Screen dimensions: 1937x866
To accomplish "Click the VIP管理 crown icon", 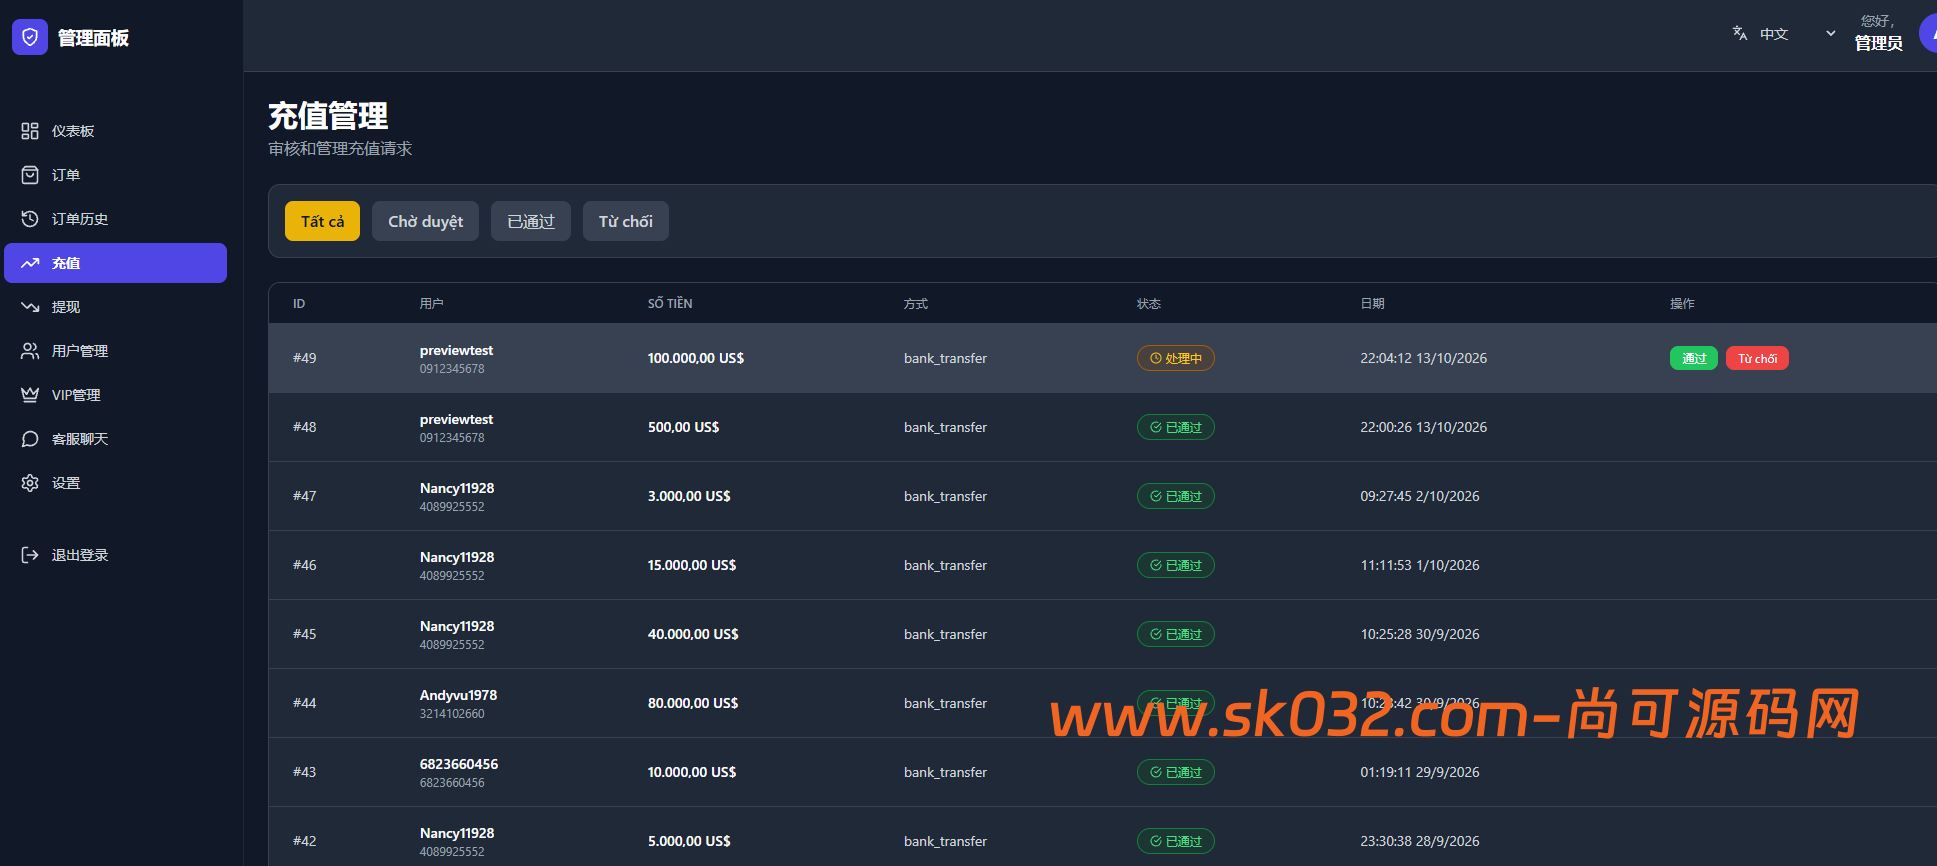I will 30,395.
